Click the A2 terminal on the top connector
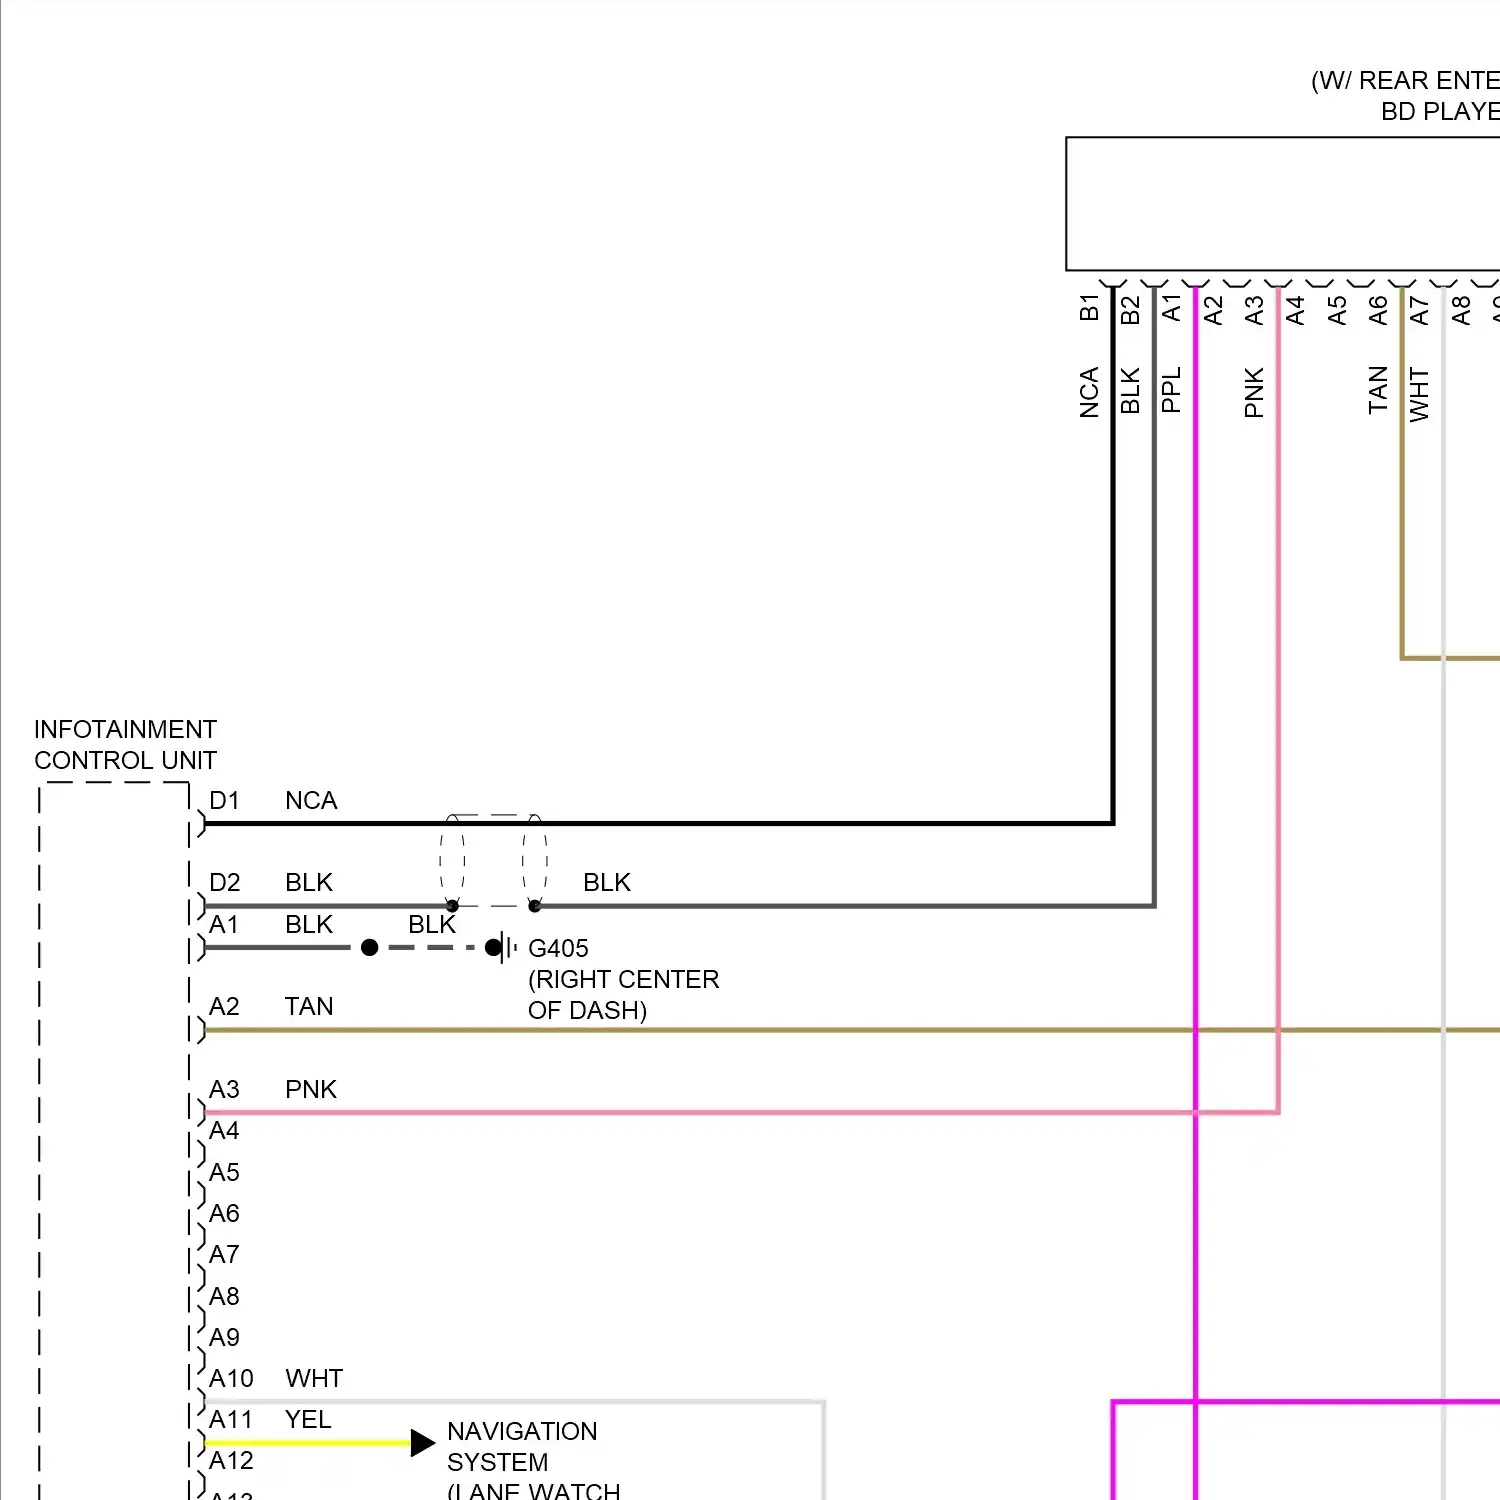The width and height of the screenshot is (1500, 1500). pyautogui.click(x=1213, y=310)
